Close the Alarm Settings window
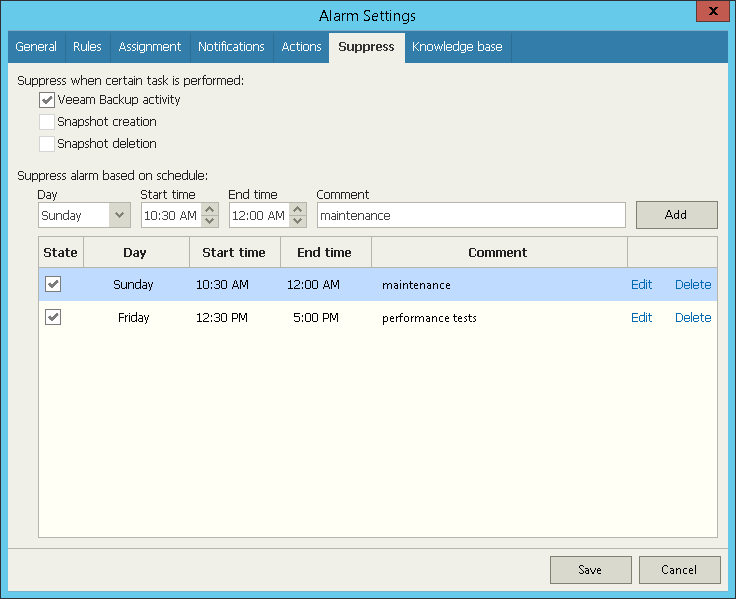Screen dimensions: 736x599 coord(713,11)
